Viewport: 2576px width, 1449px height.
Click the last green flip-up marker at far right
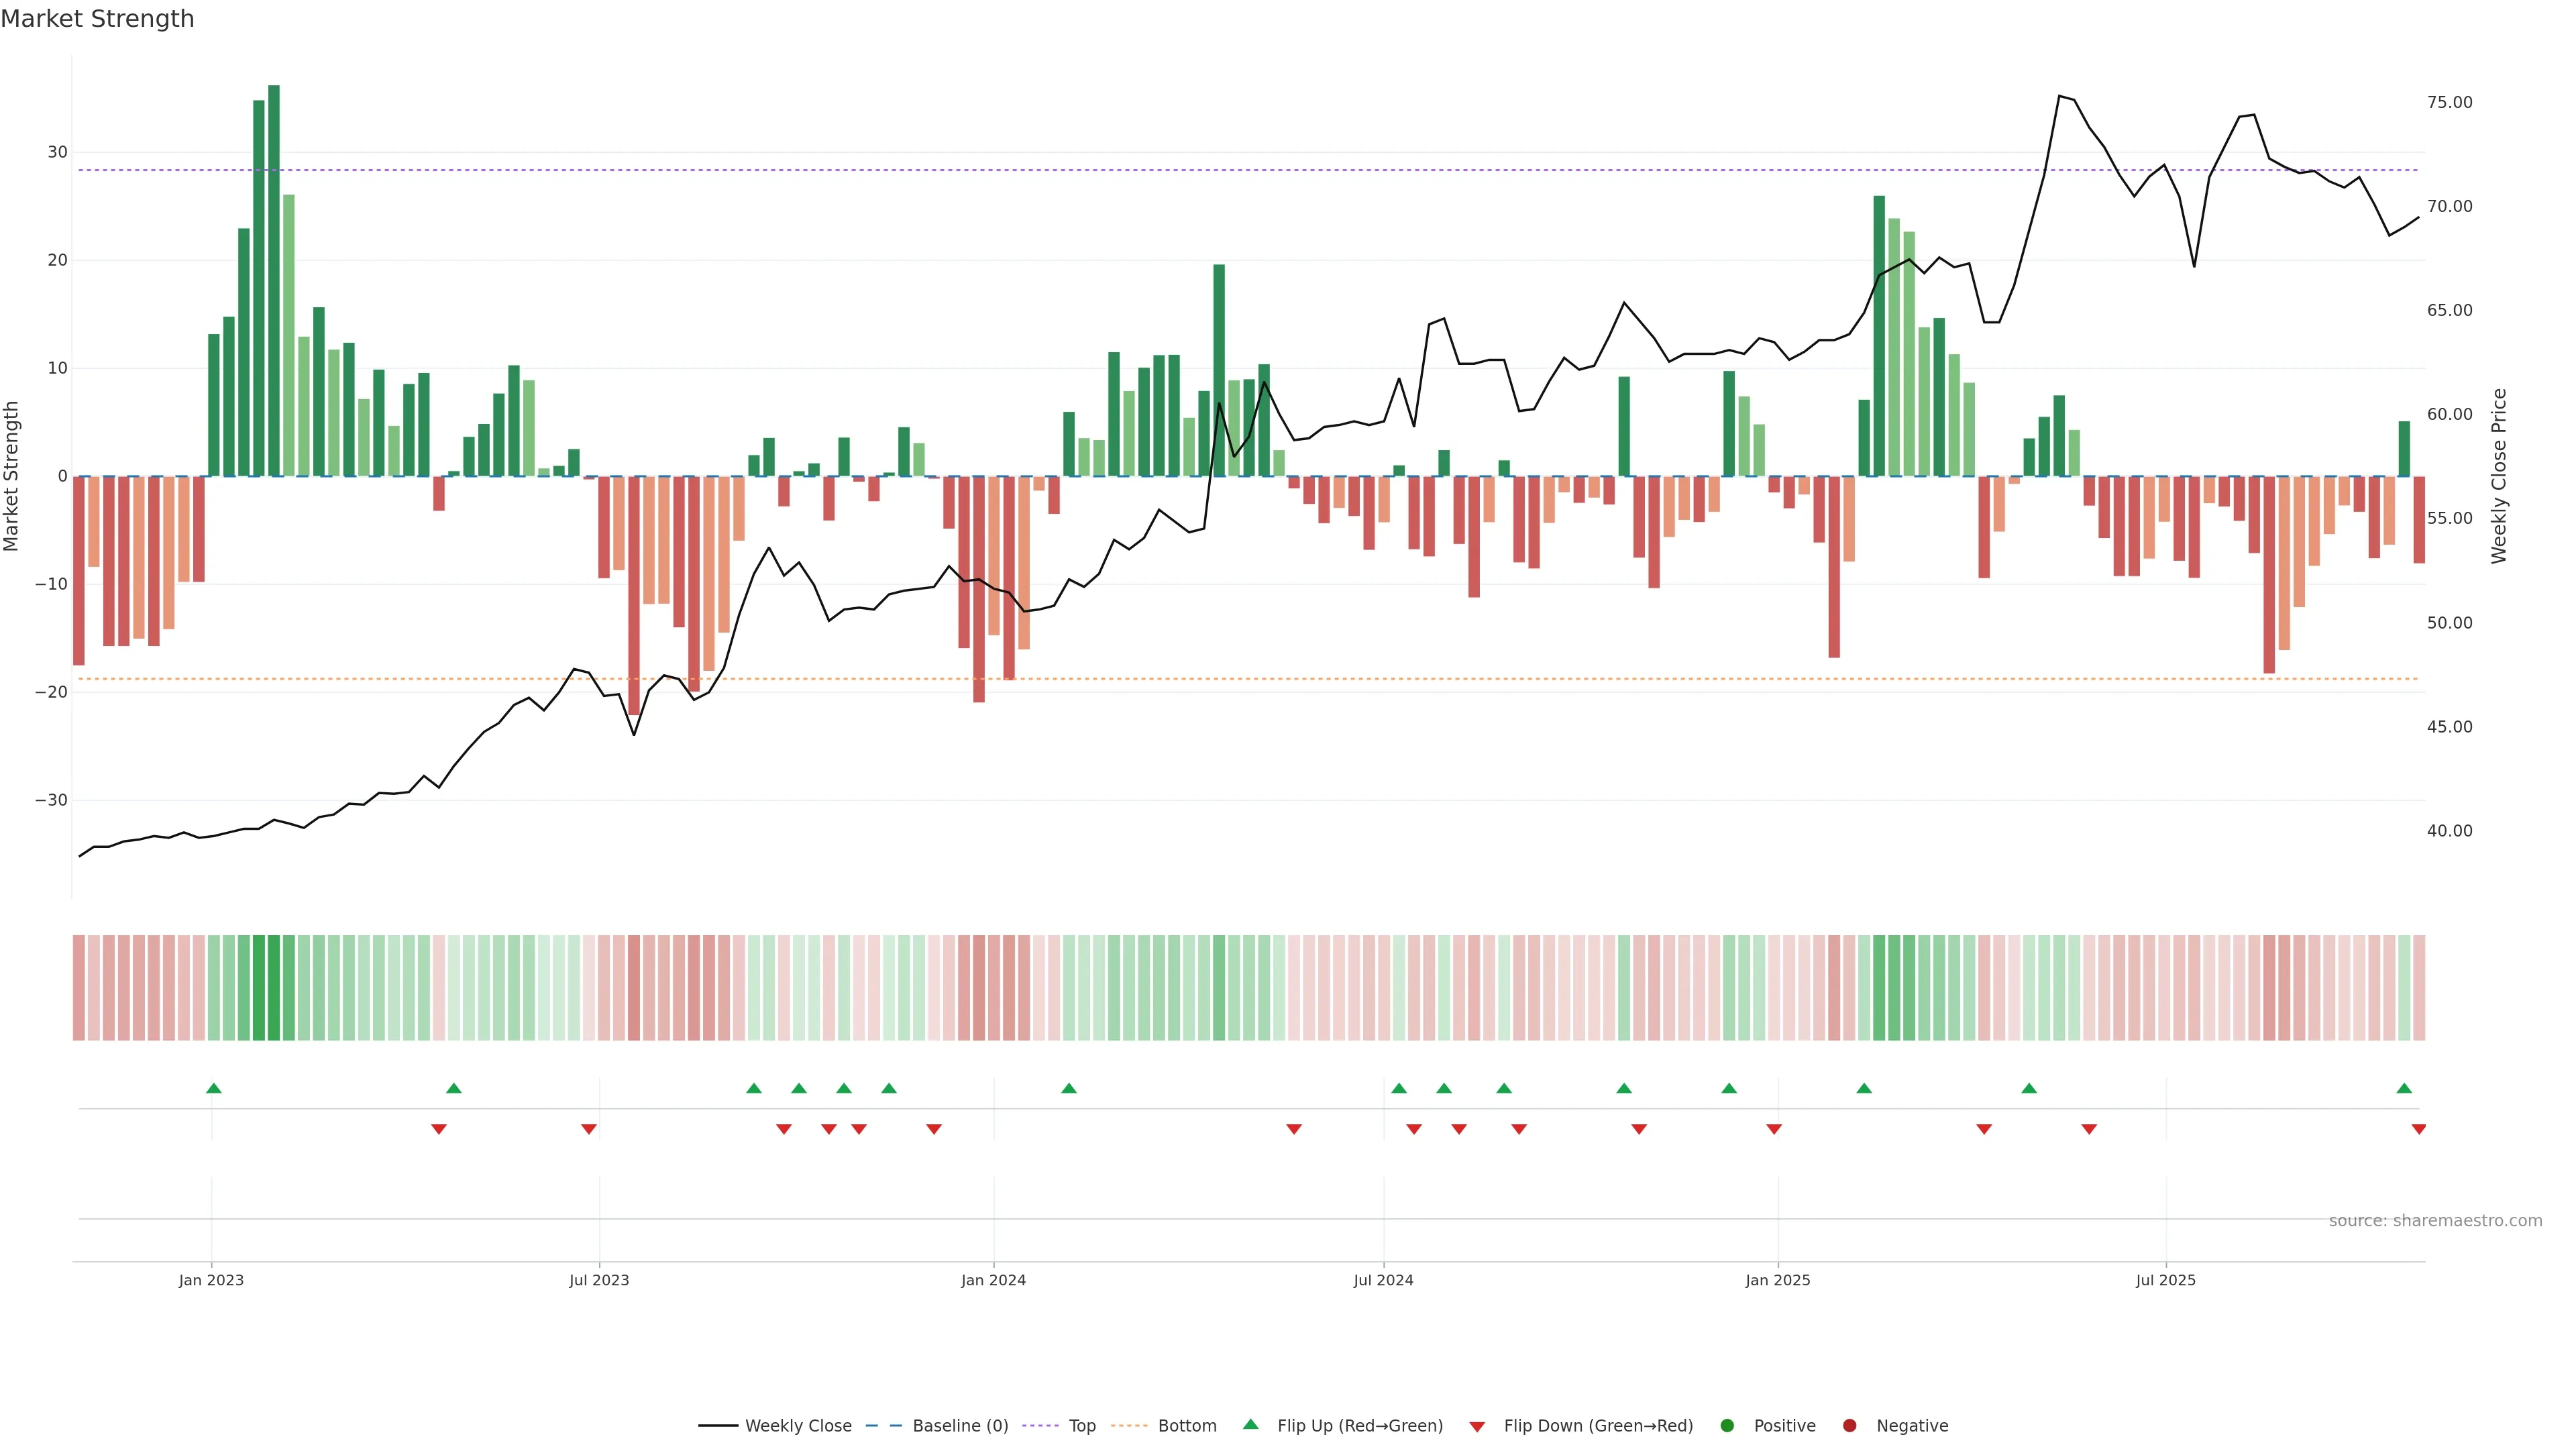click(2404, 1088)
